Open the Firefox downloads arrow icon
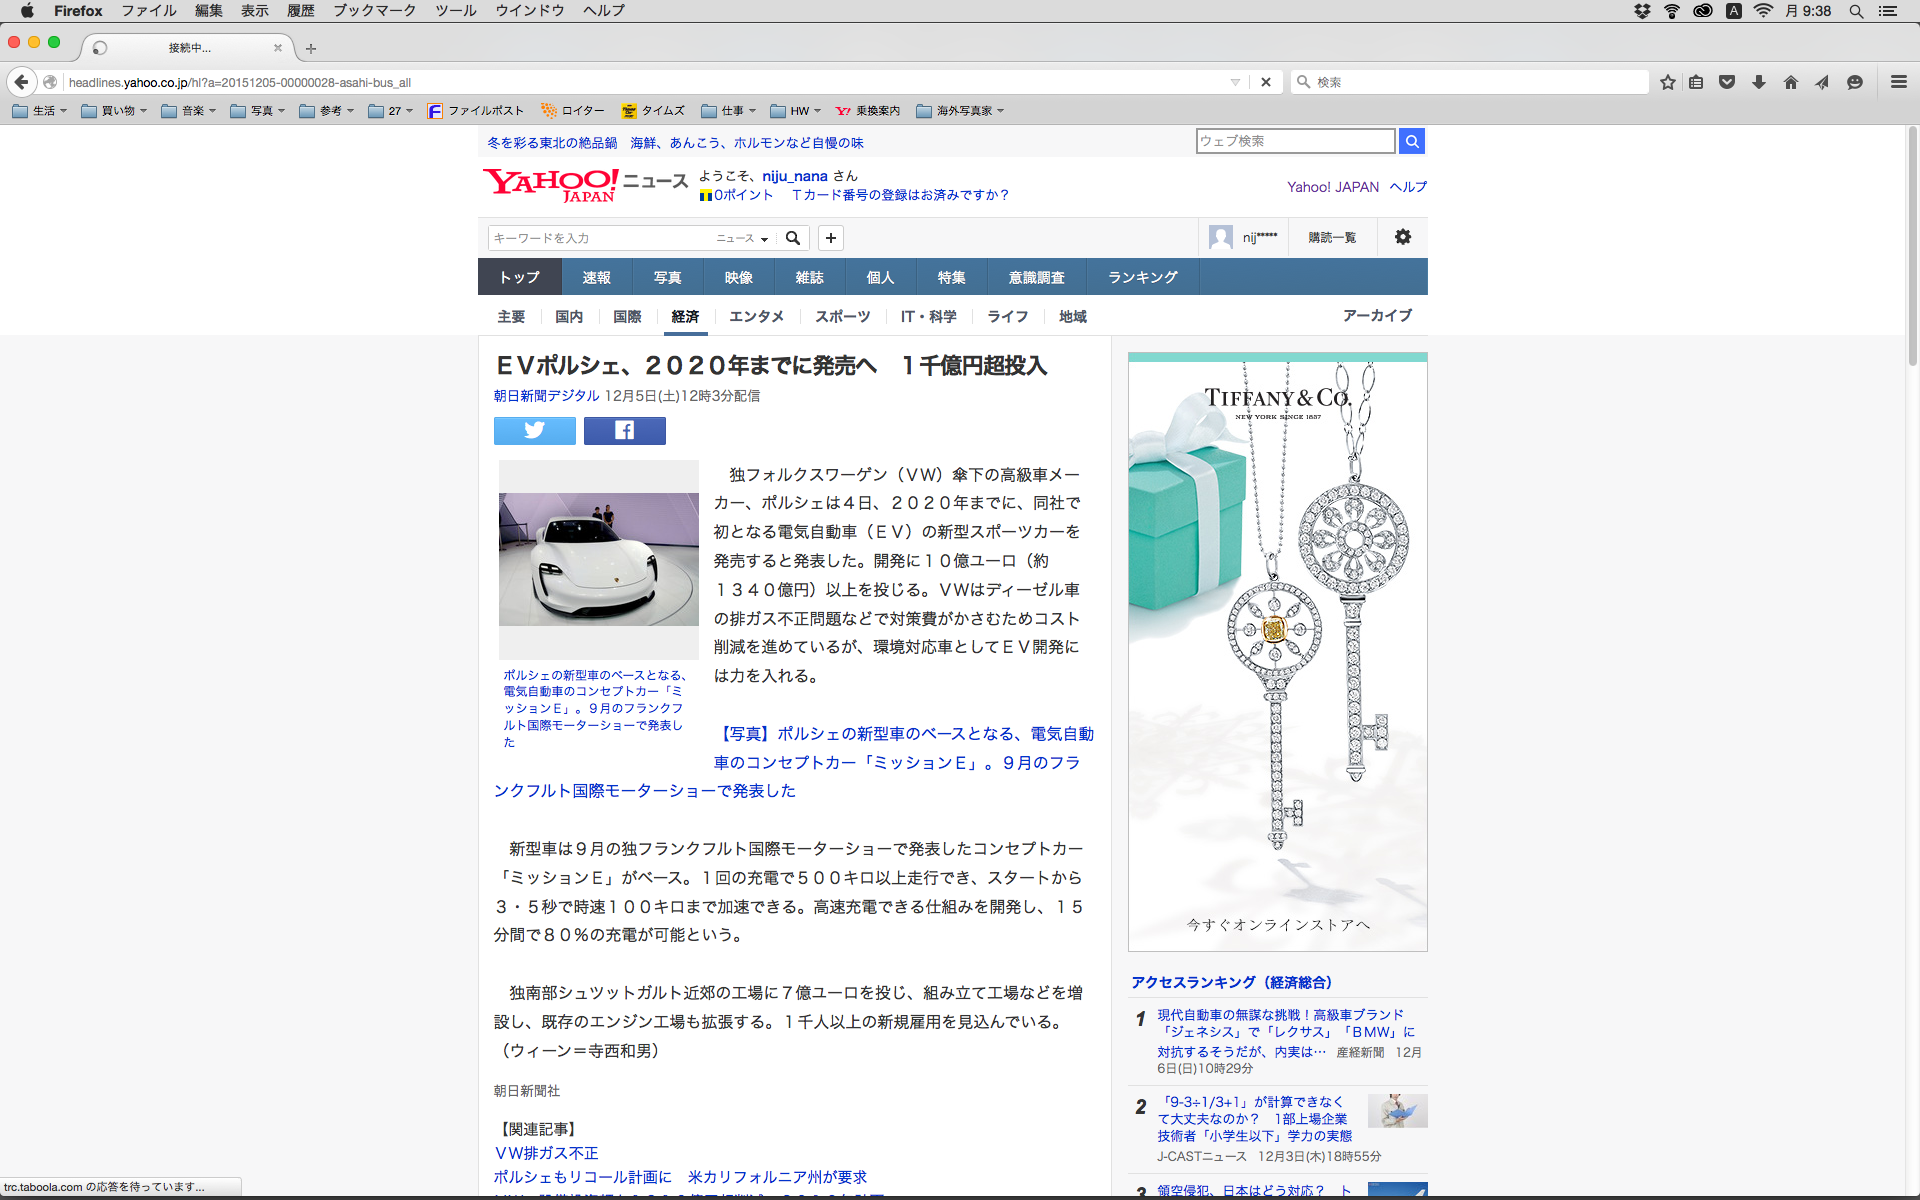This screenshot has width=1920, height=1200. tap(1759, 82)
